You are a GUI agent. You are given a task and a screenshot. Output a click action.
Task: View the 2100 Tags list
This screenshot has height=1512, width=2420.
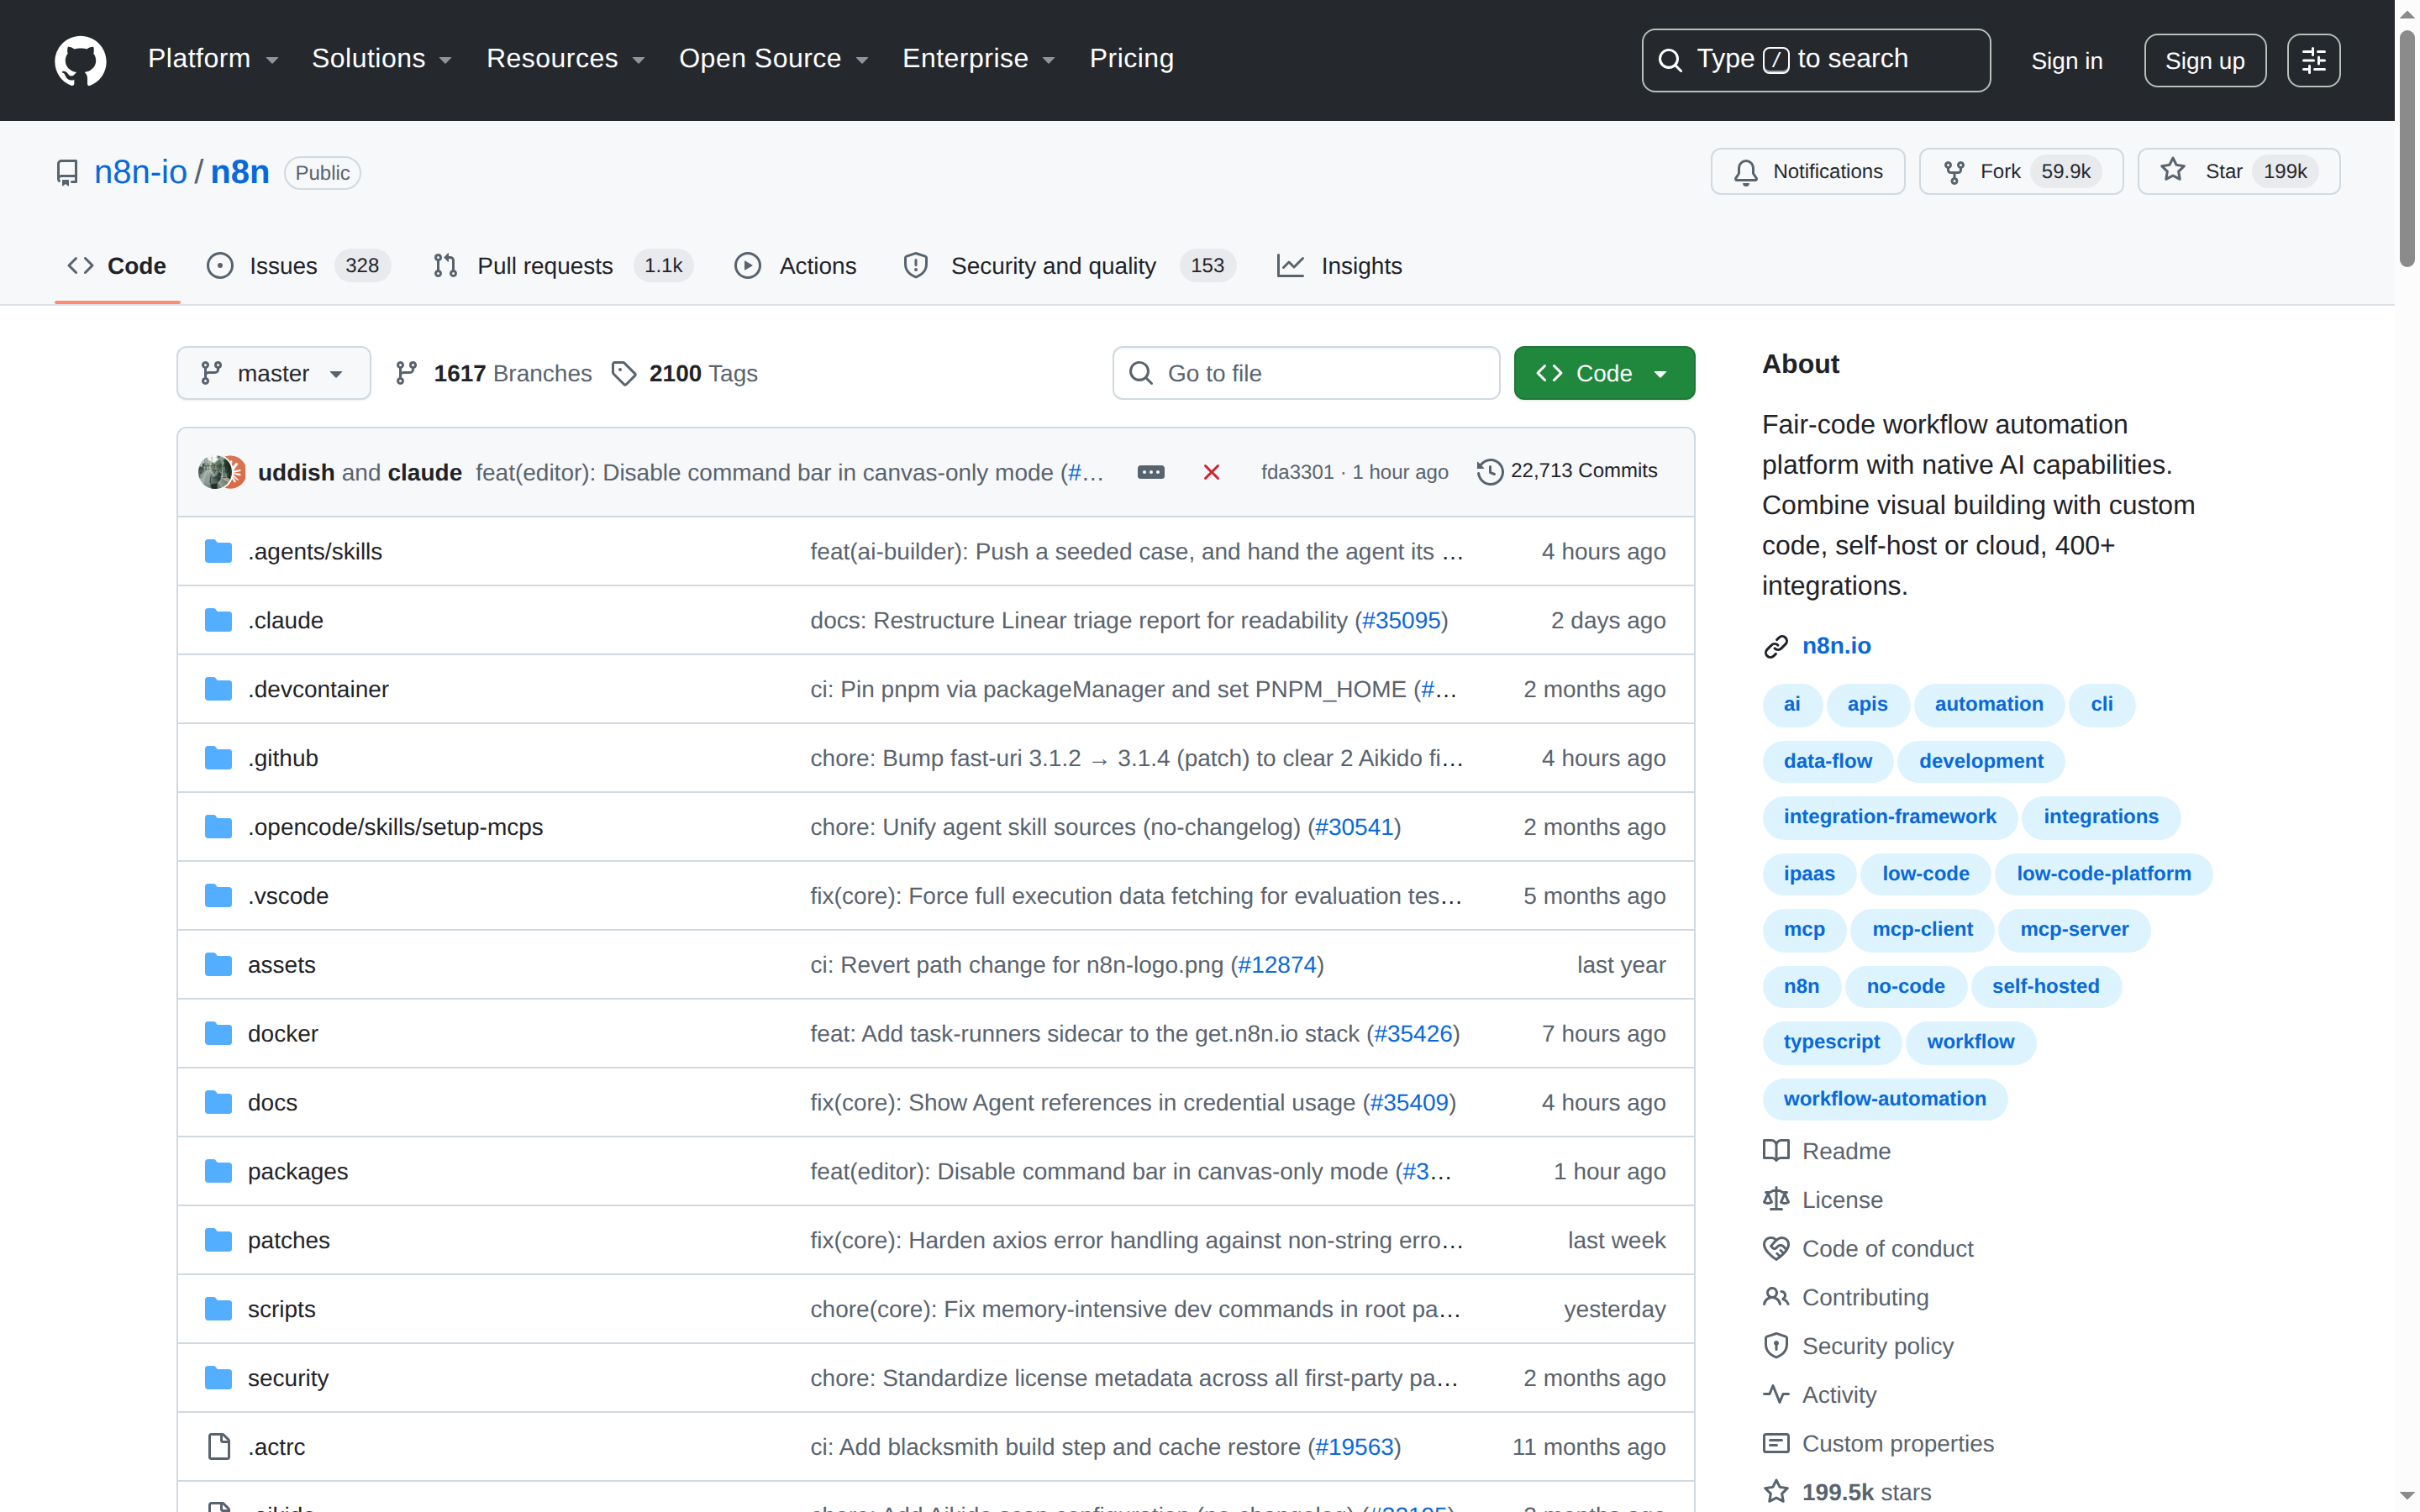(x=684, y=374)
